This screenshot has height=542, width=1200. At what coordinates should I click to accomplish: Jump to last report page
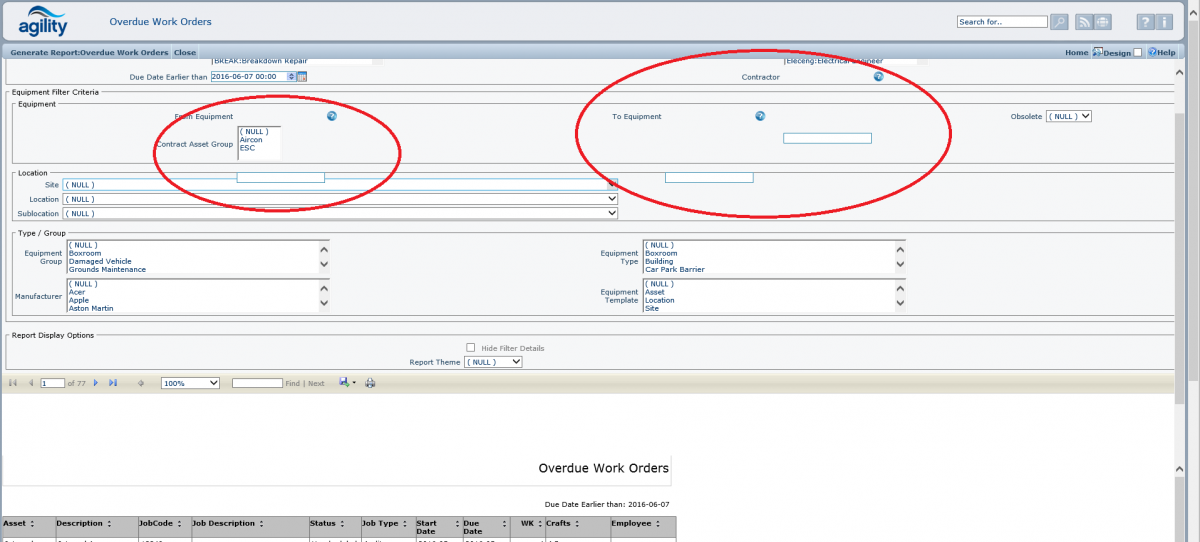pyautogui.click(x=113, y=383)
